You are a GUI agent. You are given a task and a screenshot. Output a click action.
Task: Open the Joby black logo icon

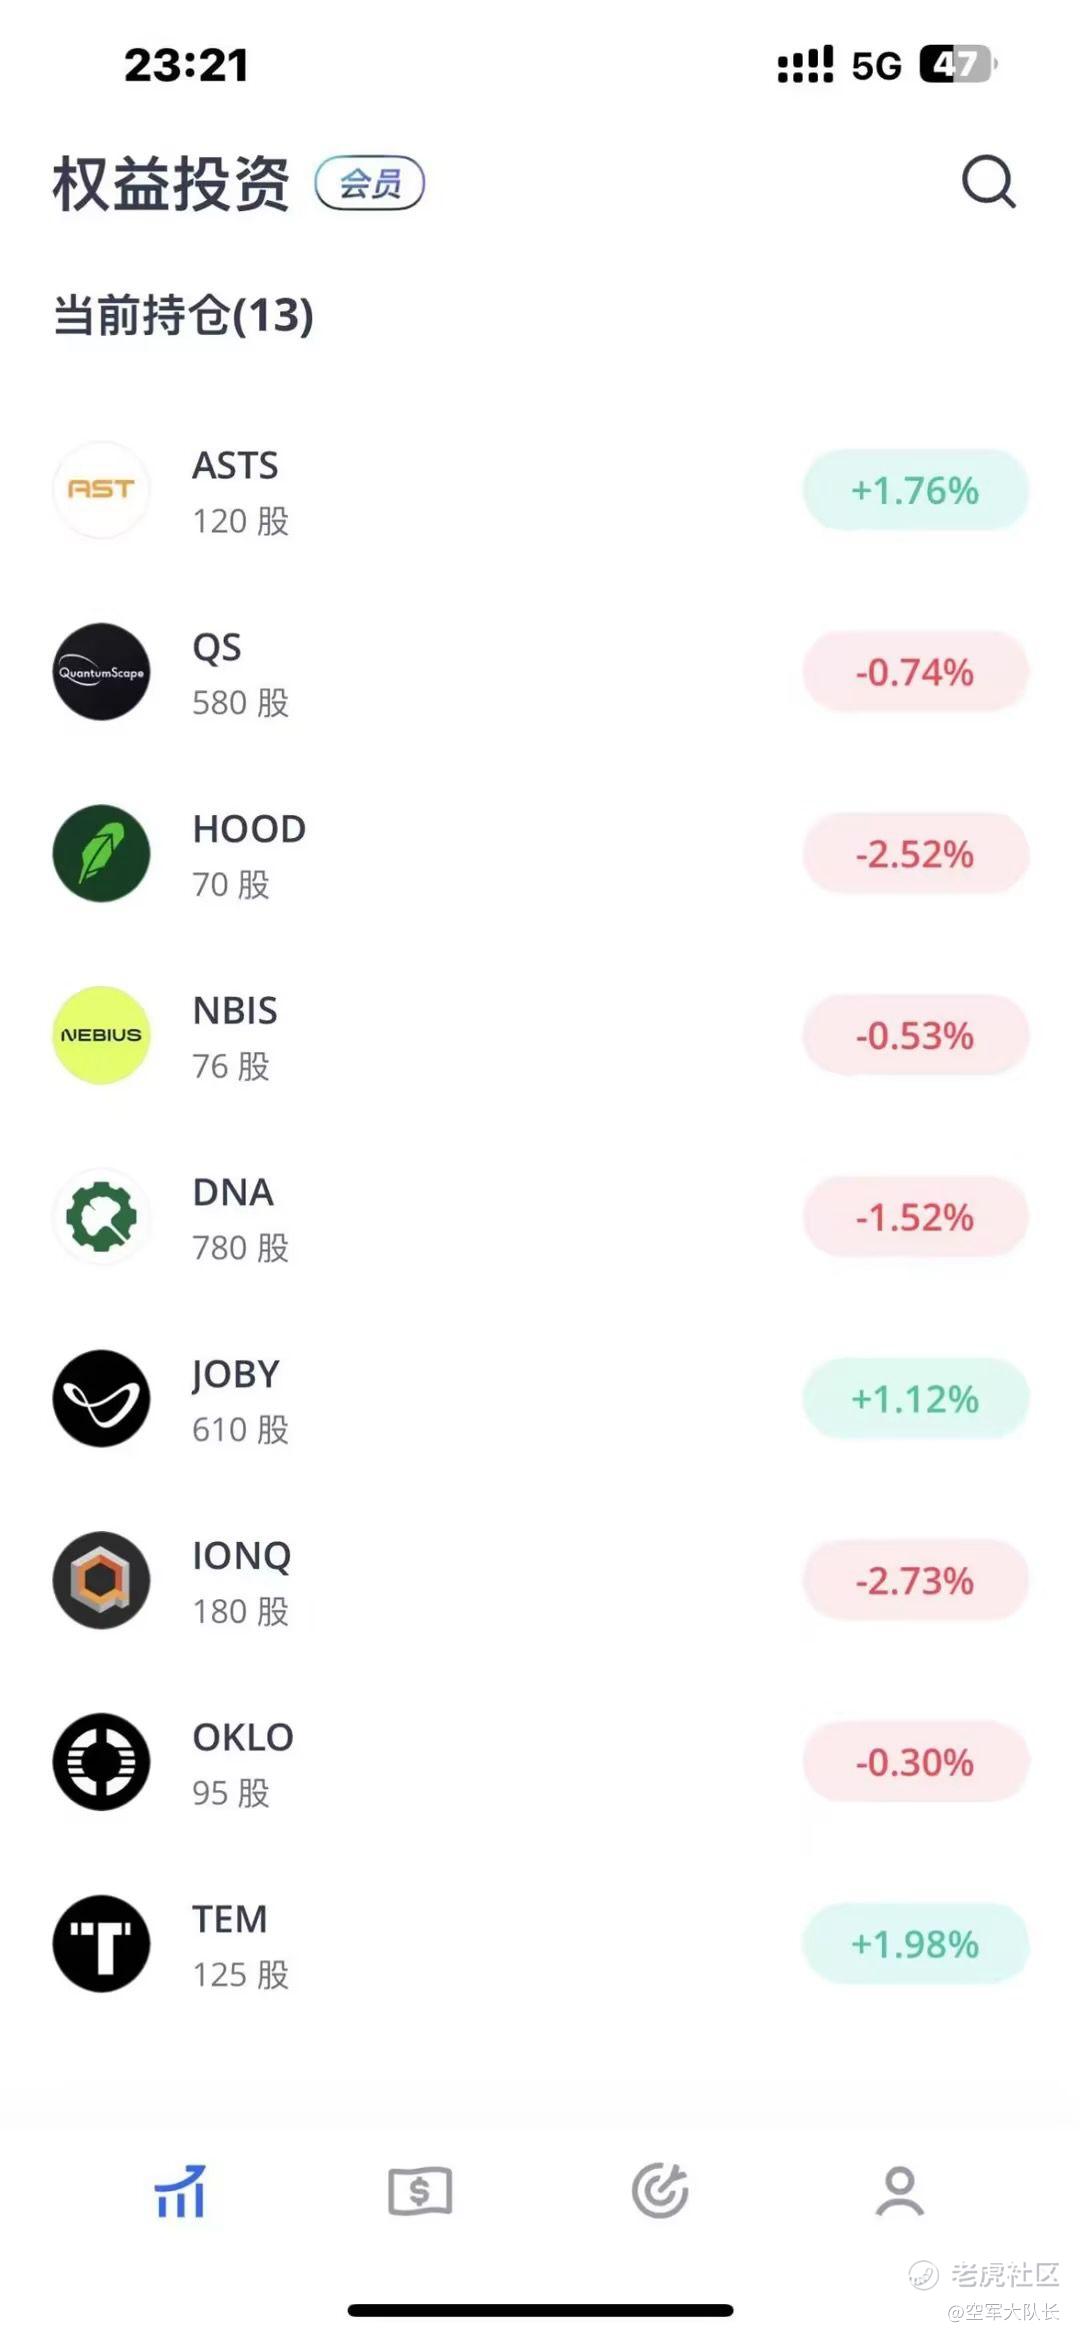coord(101,1398)
